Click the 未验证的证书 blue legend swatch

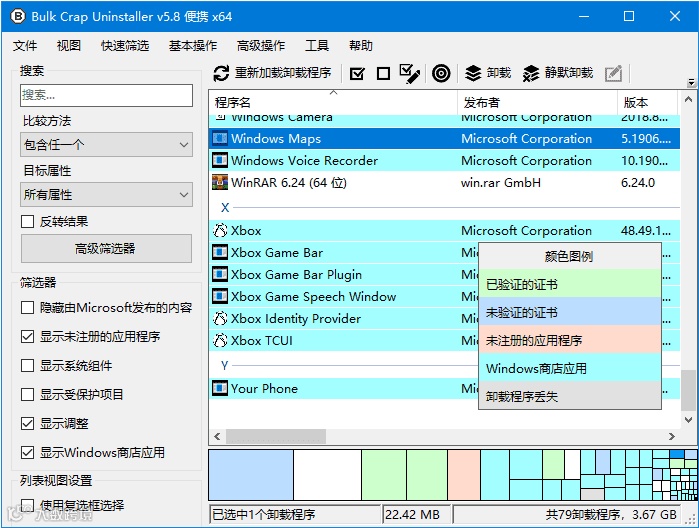570,312
